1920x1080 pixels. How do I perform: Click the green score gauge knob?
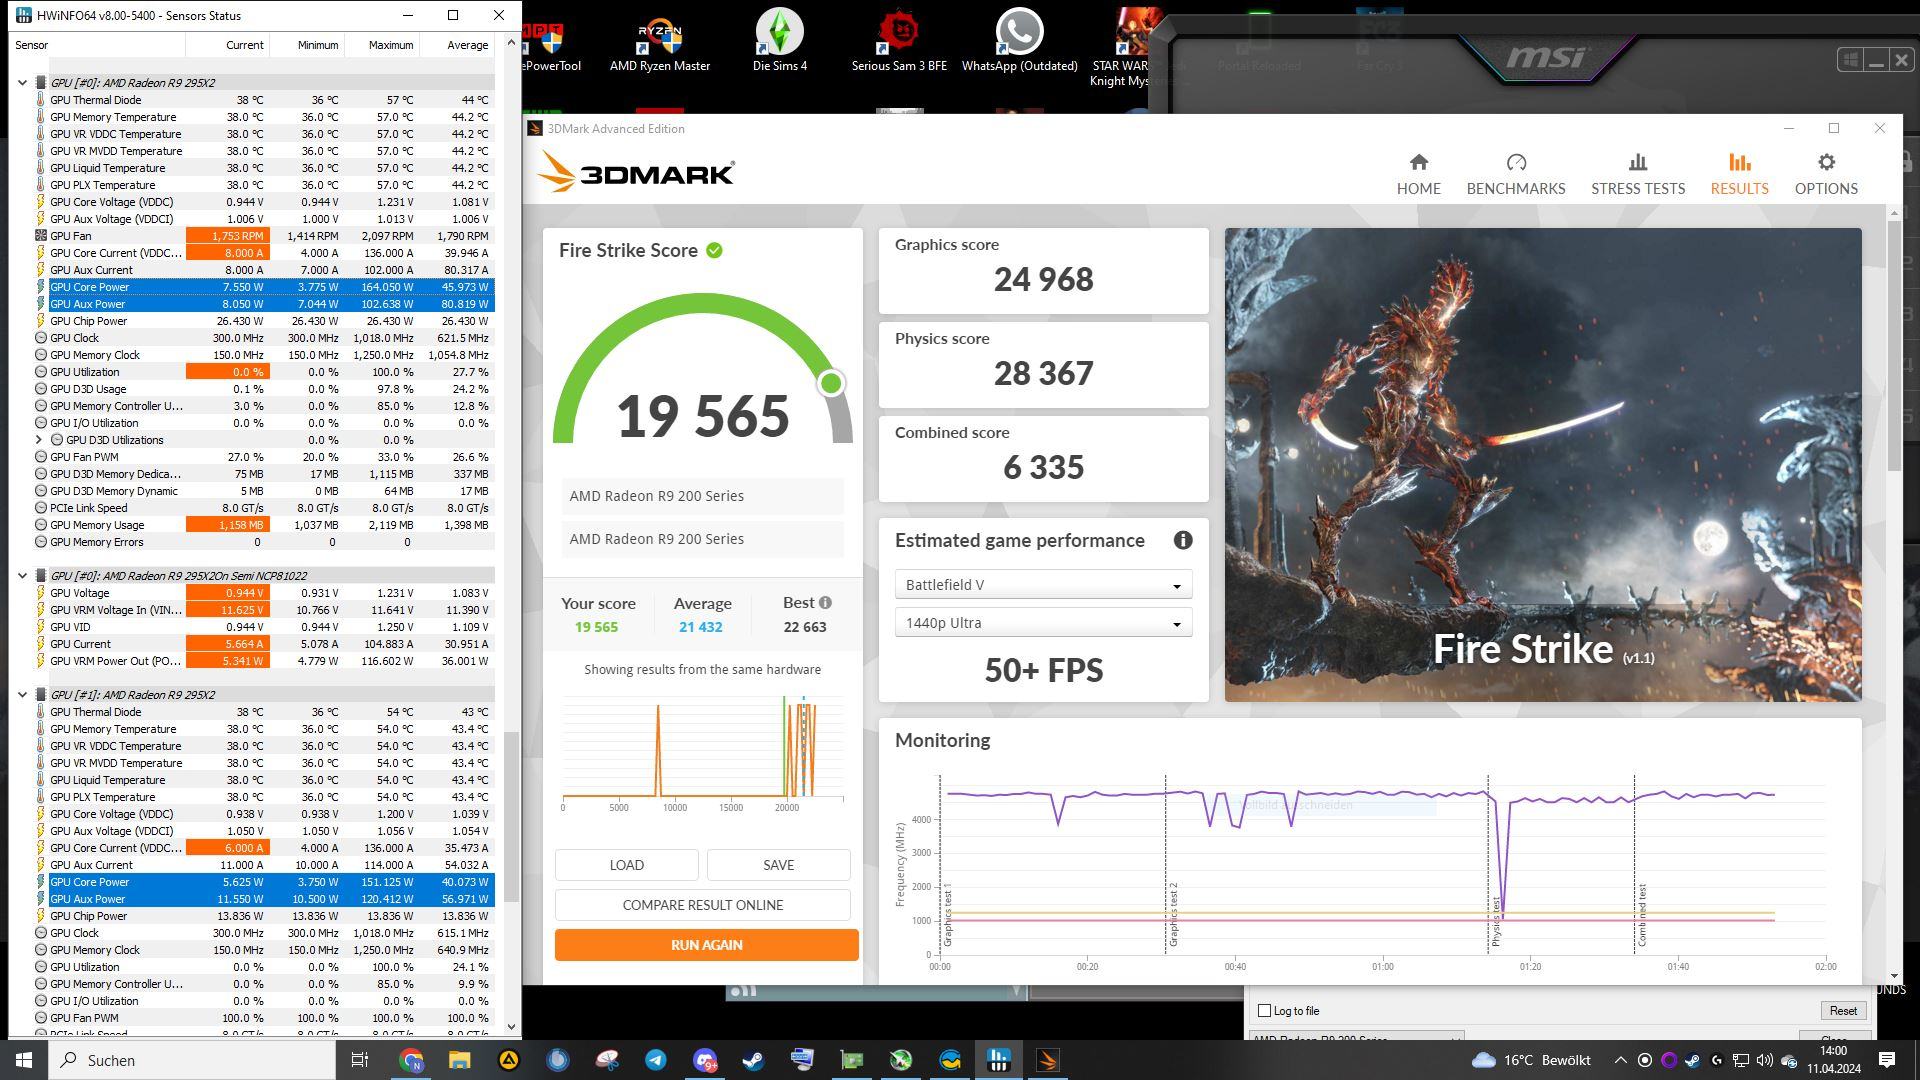tap(830, 383)
